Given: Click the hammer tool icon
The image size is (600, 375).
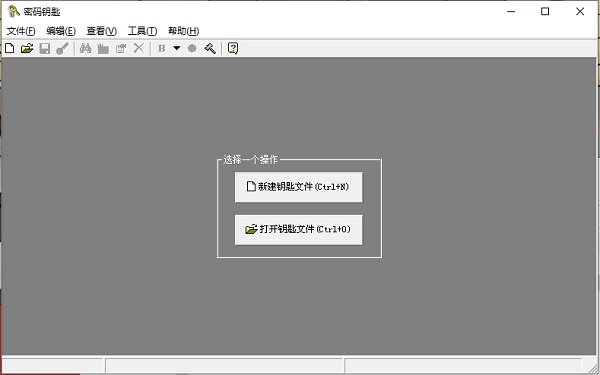Looking at the screenshot, I should [x=210, y=49].
